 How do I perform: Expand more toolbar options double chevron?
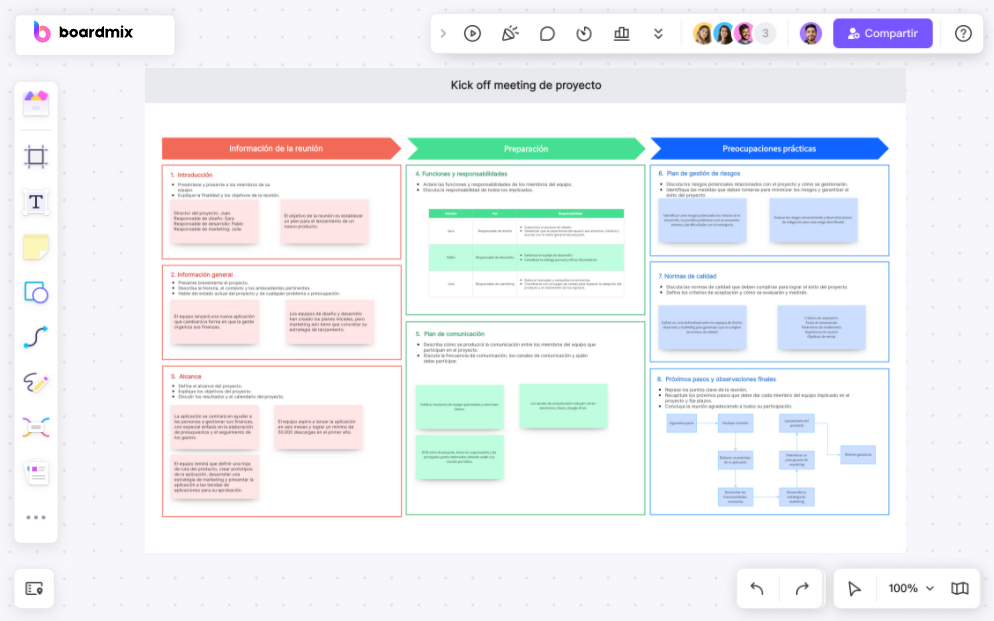pyautogui.click(x=659, y=34)
